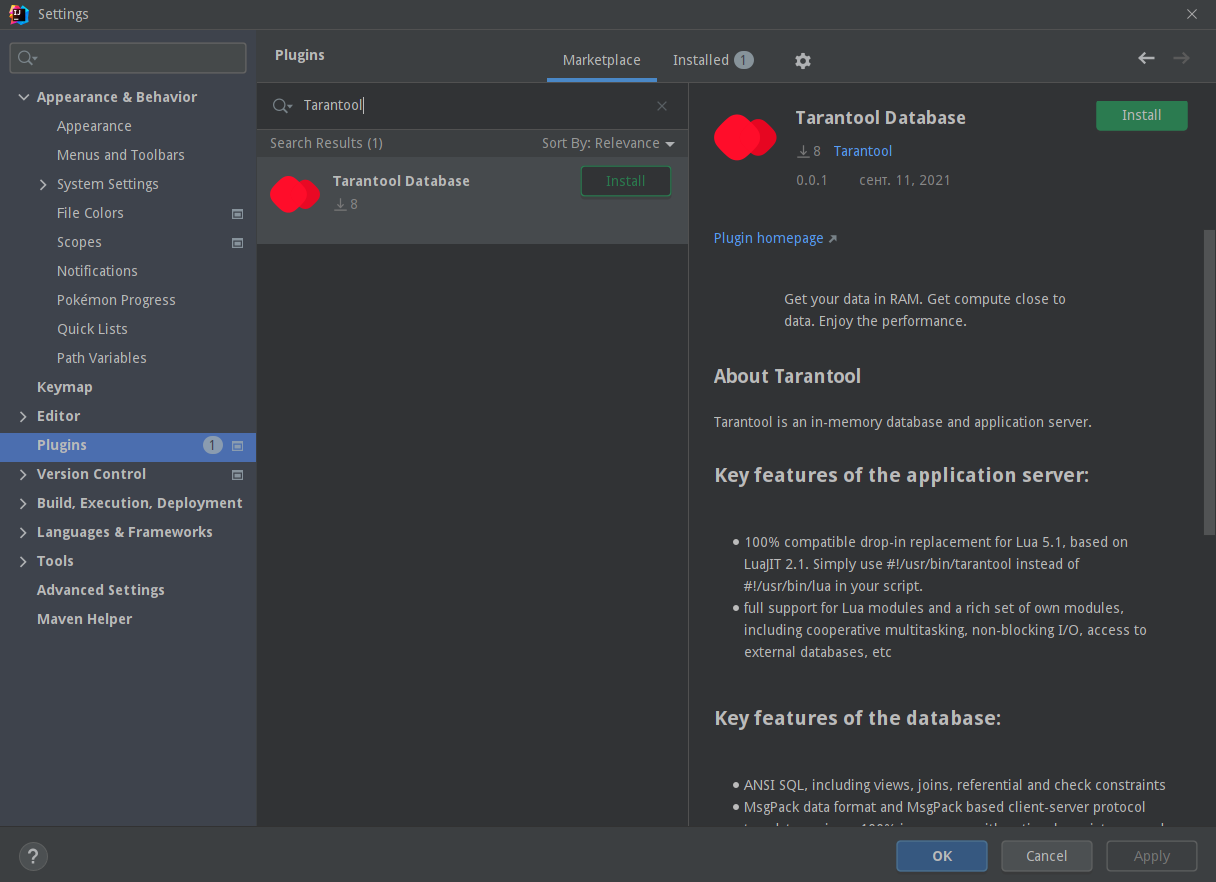1216x882 pixels.
Task: Expand Build, Execution, Deployment section
Action: click(23, 503)
